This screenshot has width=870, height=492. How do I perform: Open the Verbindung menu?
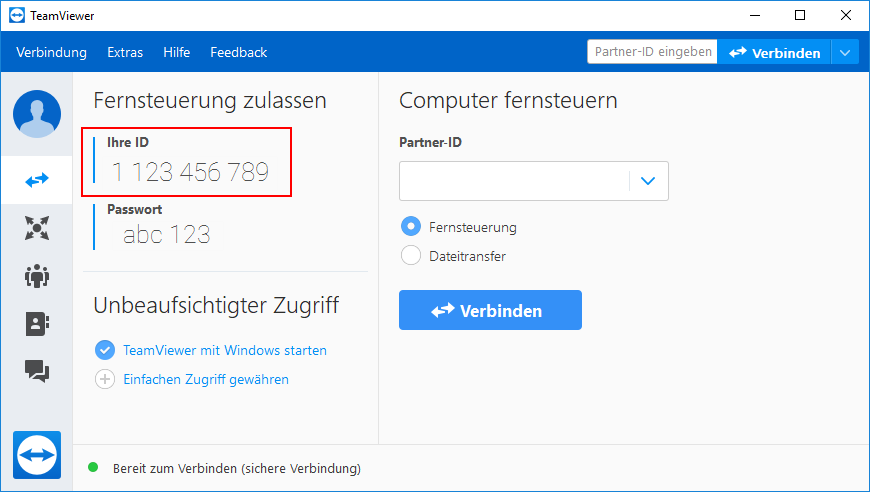pyautogui.click(x=51, y=52)
